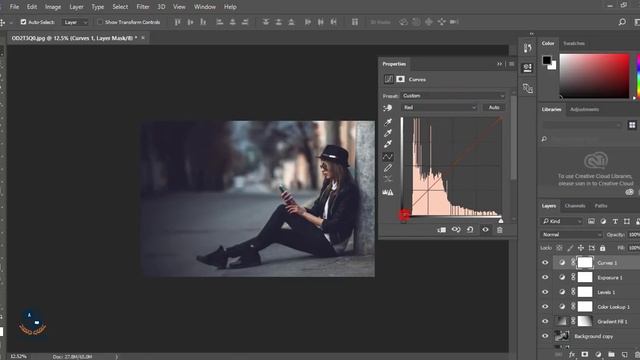Close the OD2T5Q0.jpg document tab
The height and width of the screenshot is (360, 640).
click(x=143, y=38)
